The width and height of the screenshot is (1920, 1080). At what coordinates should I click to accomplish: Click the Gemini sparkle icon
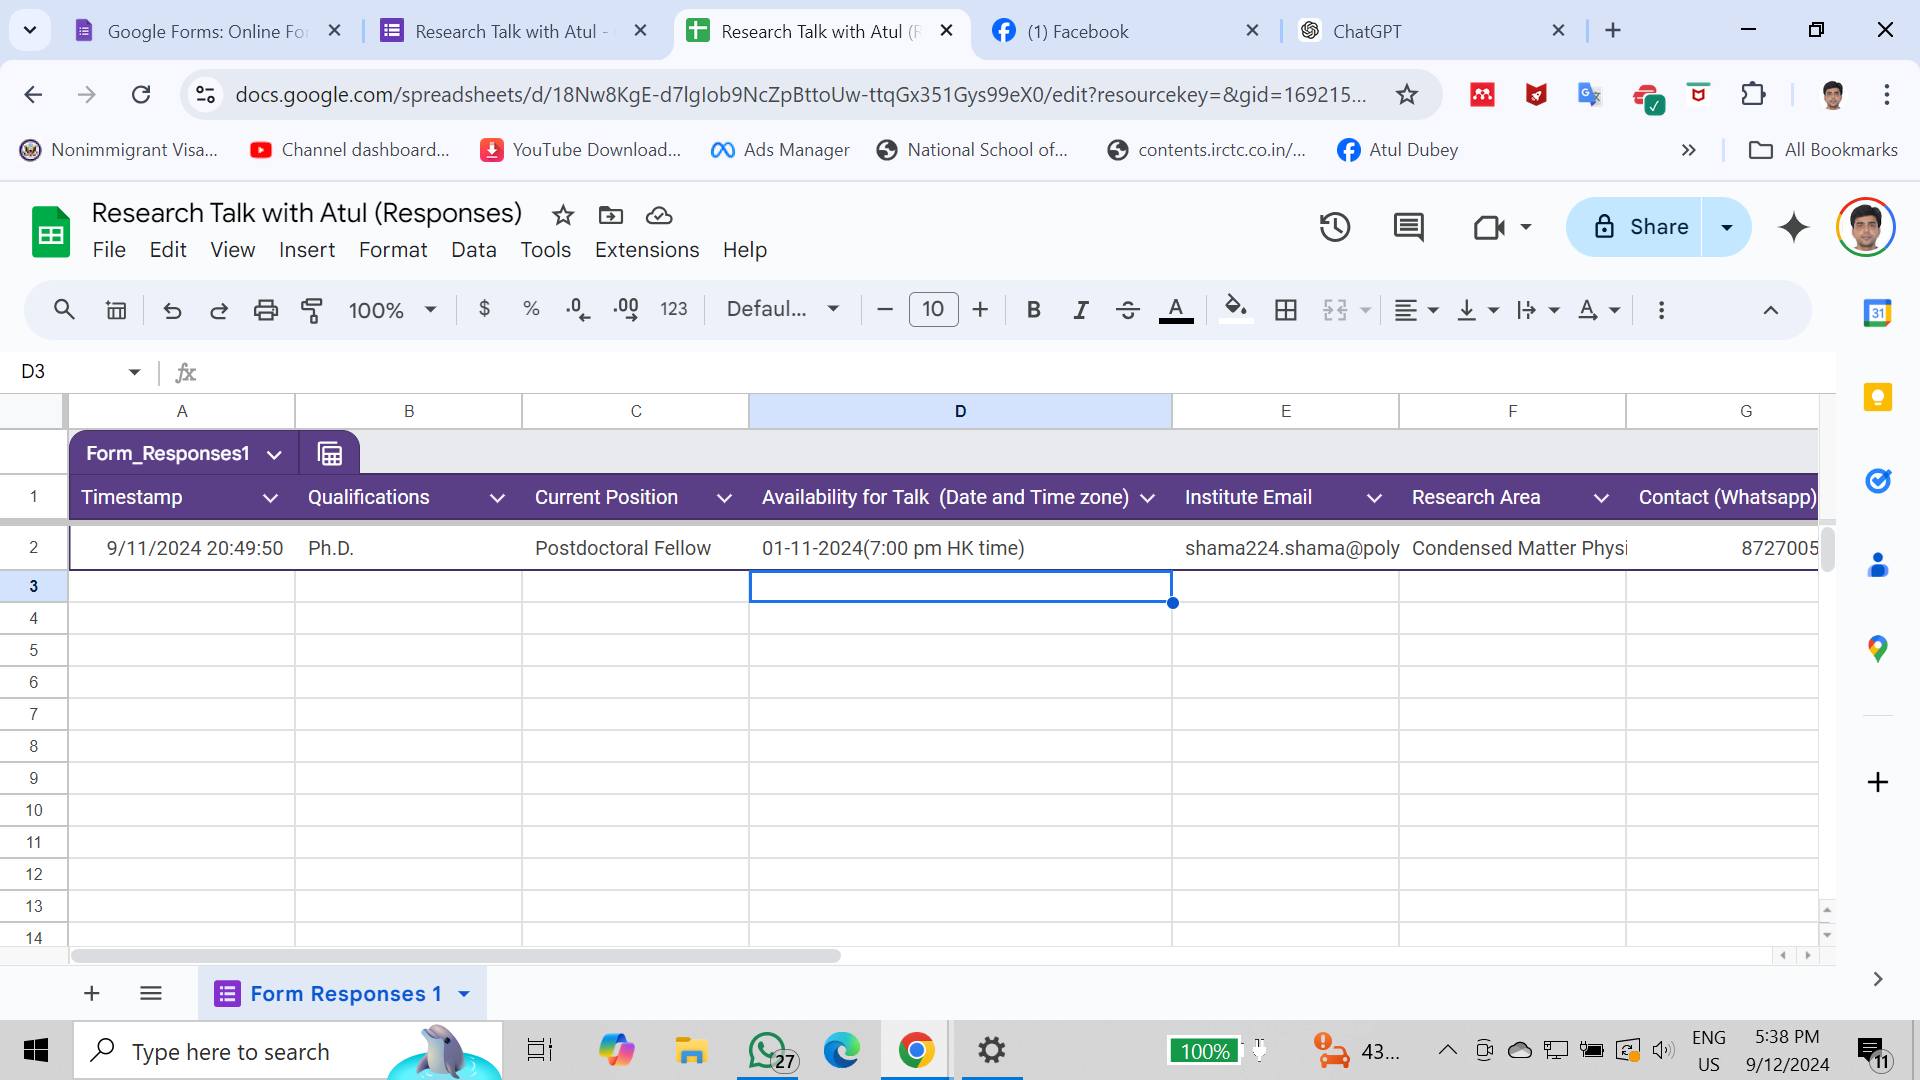pos(1794,227)
